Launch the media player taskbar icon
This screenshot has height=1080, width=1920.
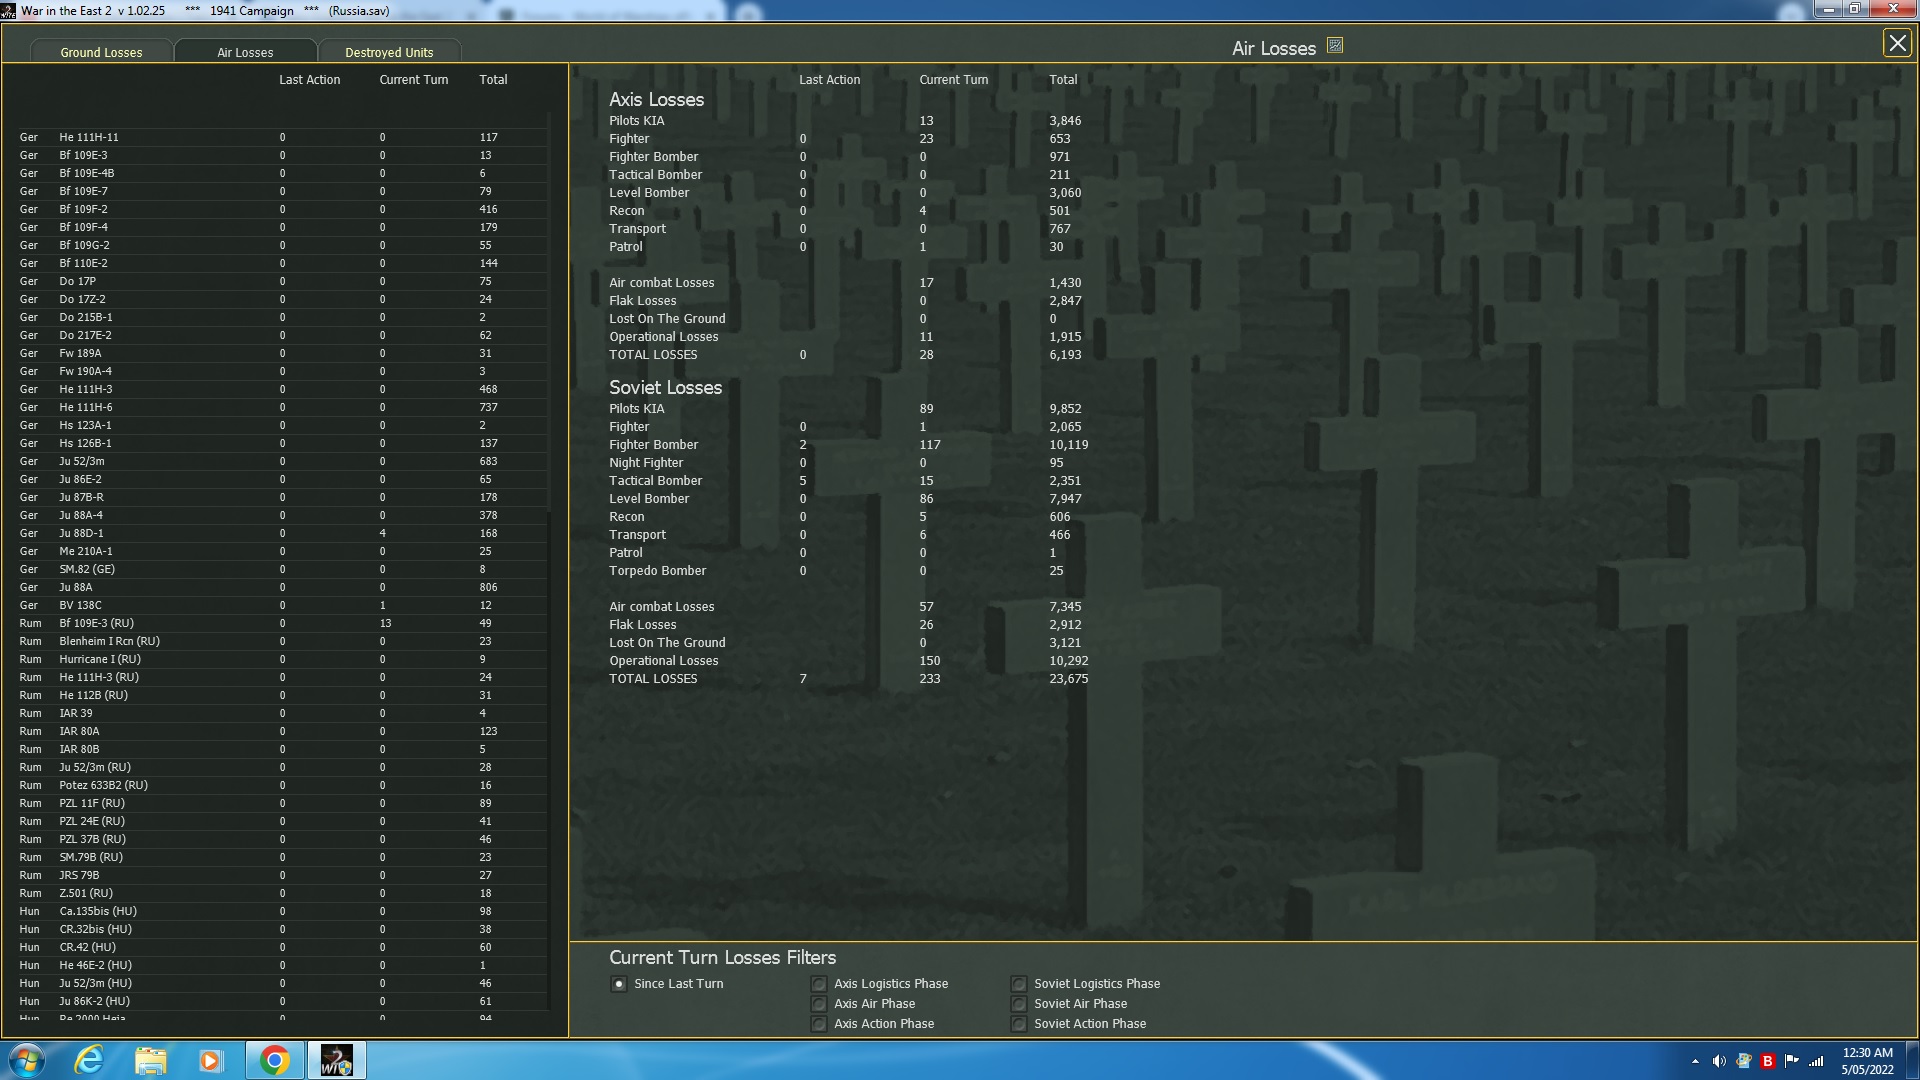click(210, 1060)
